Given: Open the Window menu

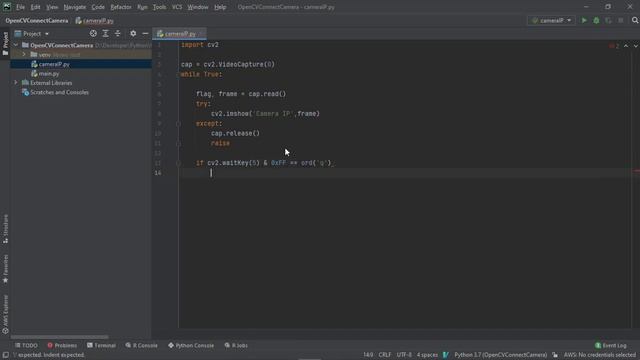Looking at the screenshot, I should (198, 7).
